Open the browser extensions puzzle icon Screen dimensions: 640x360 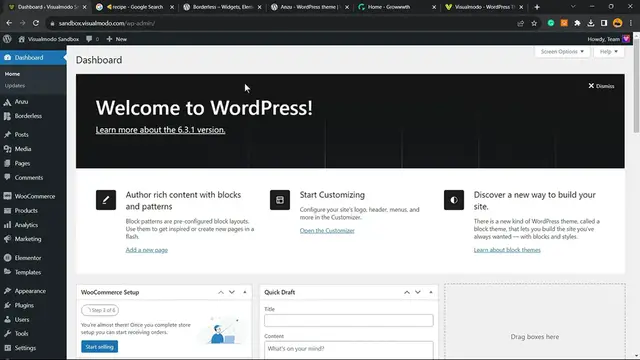(577, 23)
